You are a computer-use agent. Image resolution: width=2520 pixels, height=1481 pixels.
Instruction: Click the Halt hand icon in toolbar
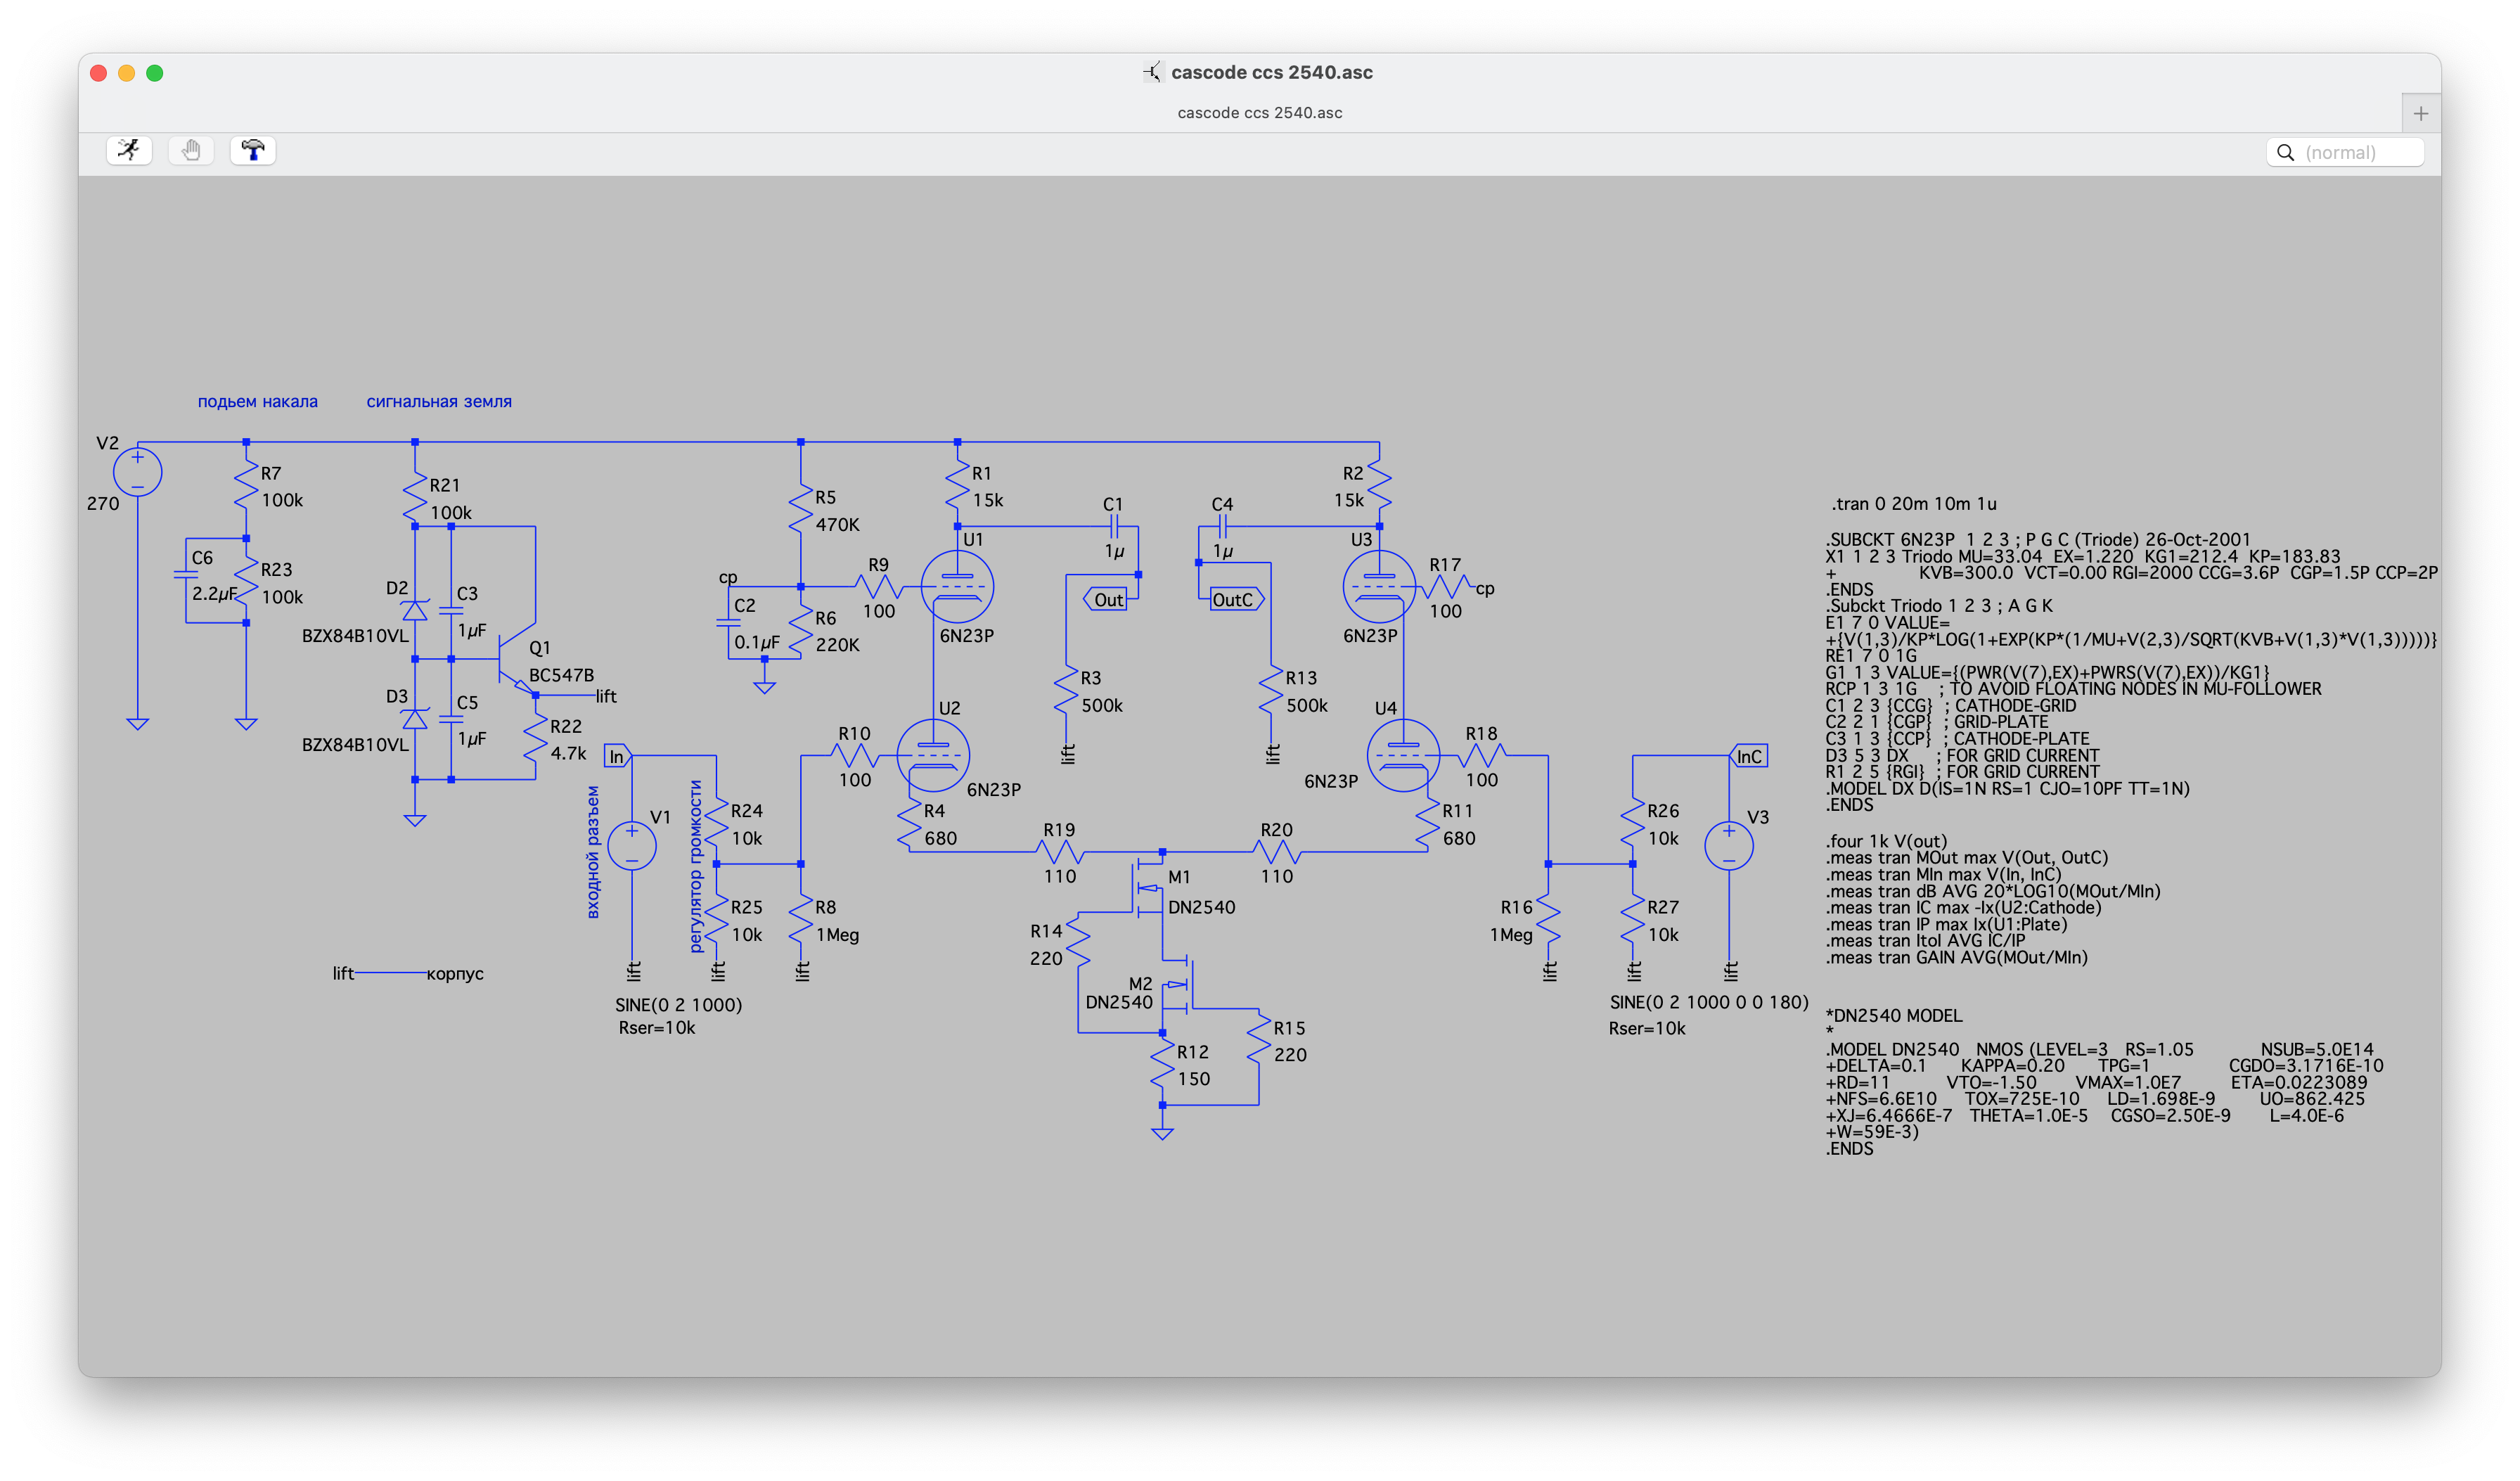tap(191, 150)
